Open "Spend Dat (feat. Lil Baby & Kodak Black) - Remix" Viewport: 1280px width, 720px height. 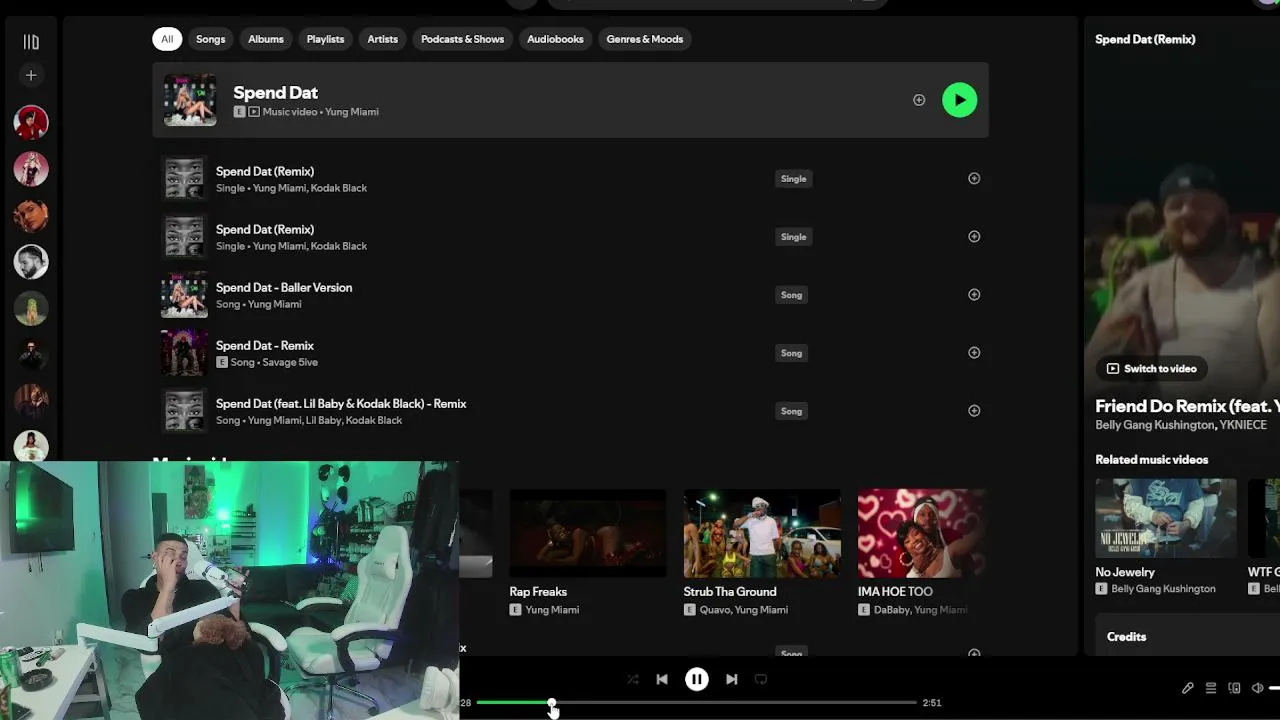tap(341, 403)
